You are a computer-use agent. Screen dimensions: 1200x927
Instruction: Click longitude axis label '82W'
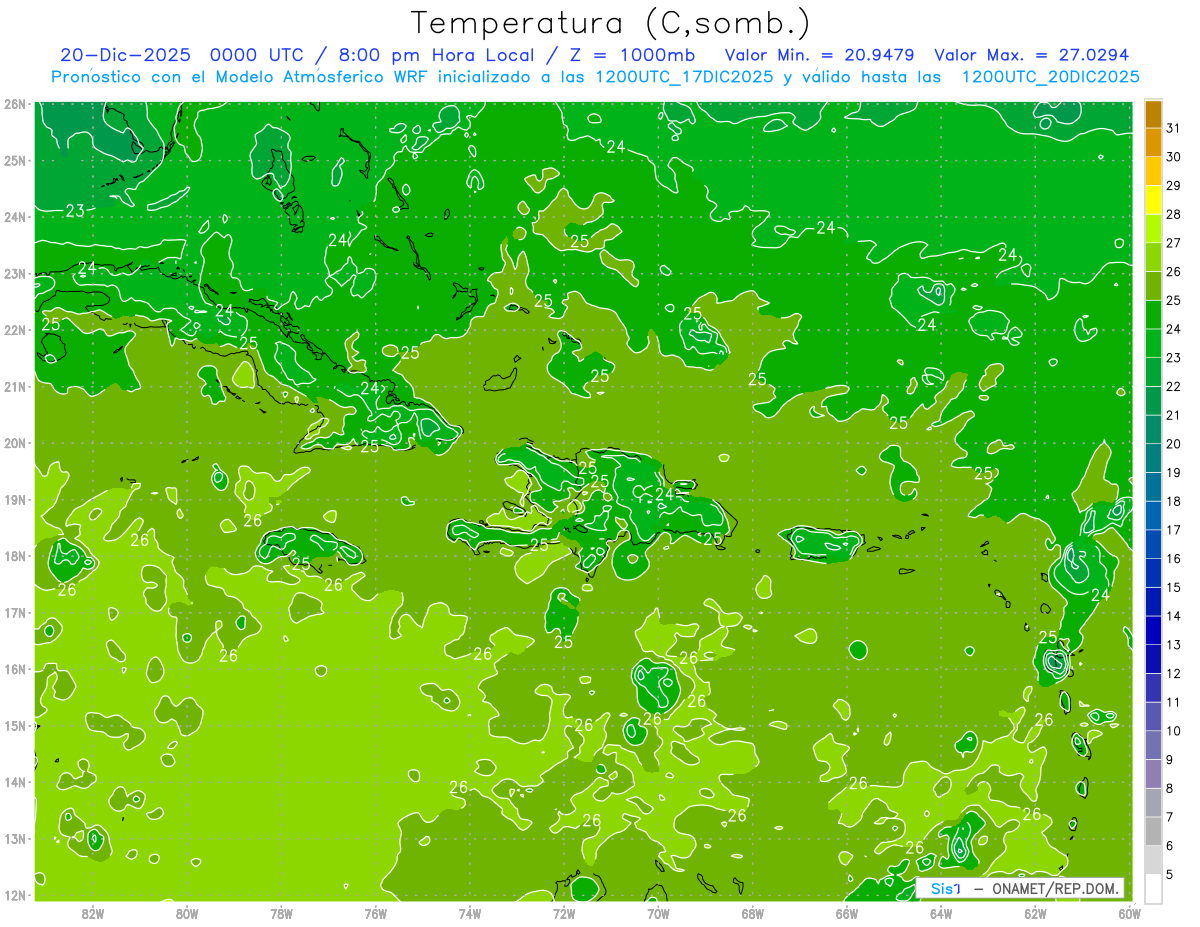pyautogui.click(x=93, y=913)
